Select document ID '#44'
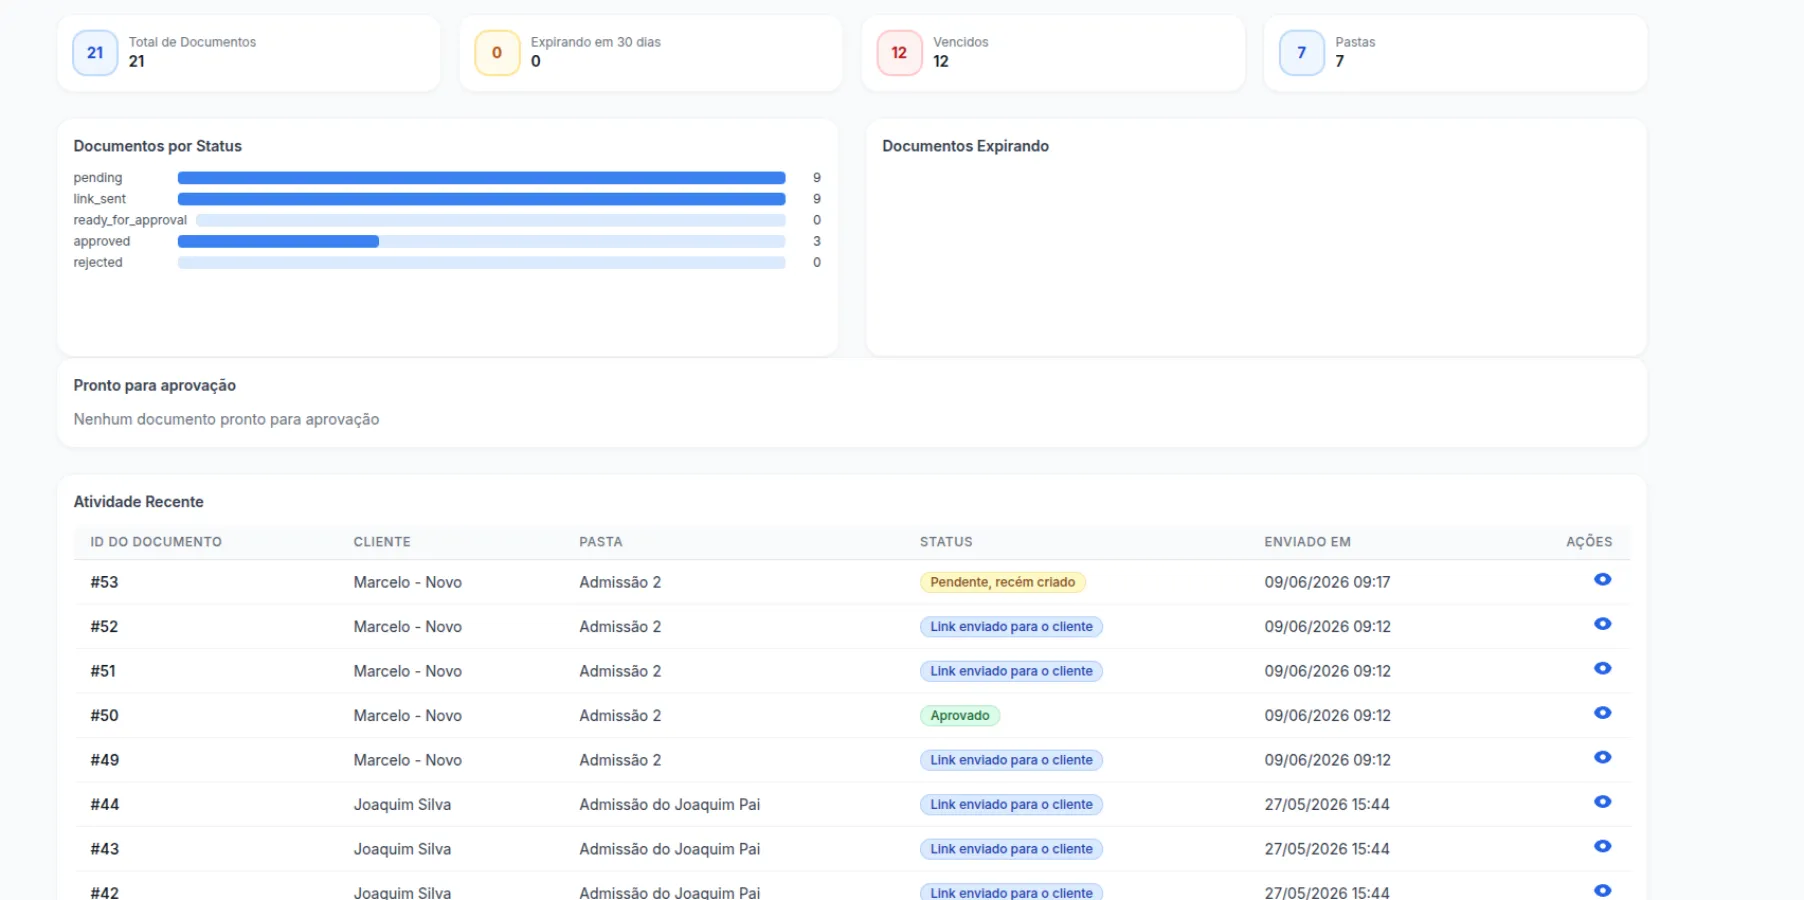The height and width of the screenshot is (900, 1804). [x=104, y=805]
